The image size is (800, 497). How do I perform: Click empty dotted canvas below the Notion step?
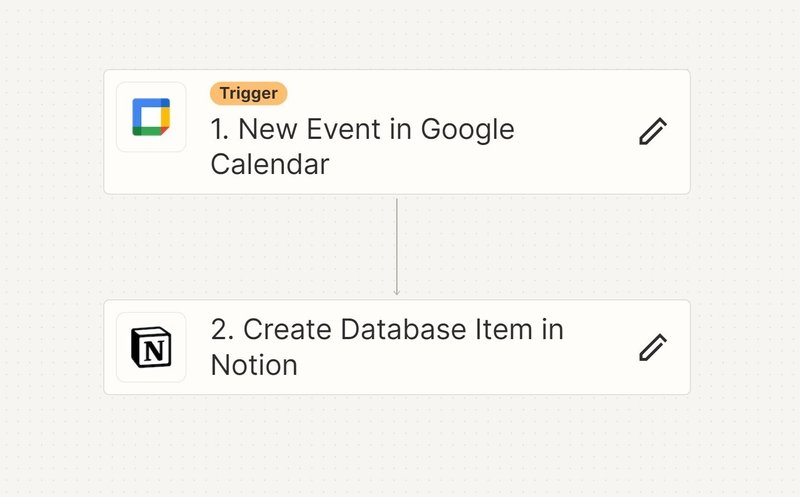point(397,444)
